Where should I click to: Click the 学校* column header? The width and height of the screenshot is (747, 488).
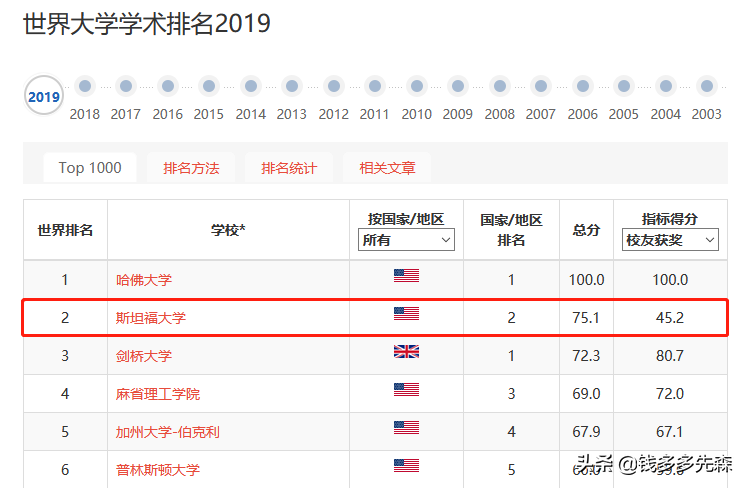point(228,230)
